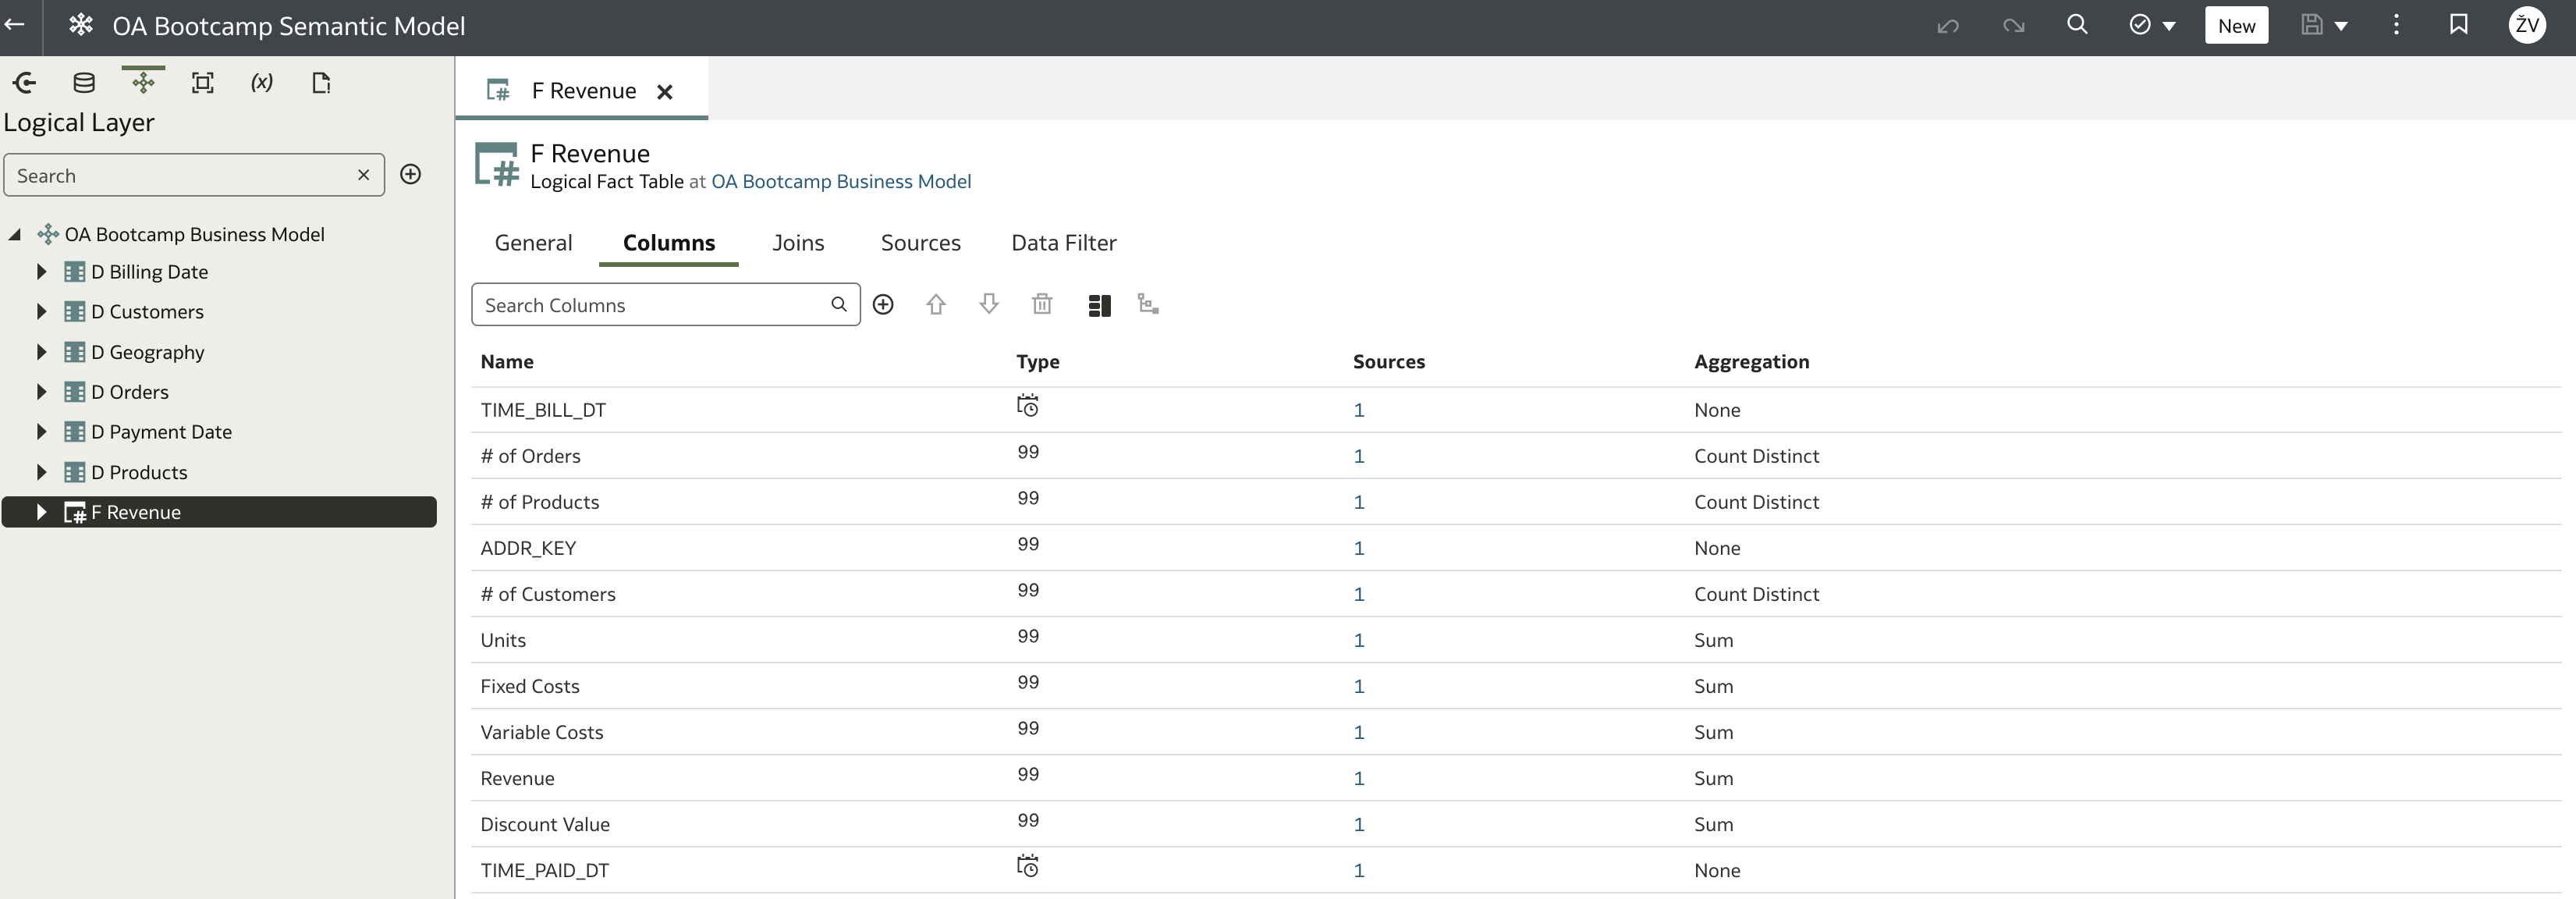Open the header search magnifier

pos(2077,25)
